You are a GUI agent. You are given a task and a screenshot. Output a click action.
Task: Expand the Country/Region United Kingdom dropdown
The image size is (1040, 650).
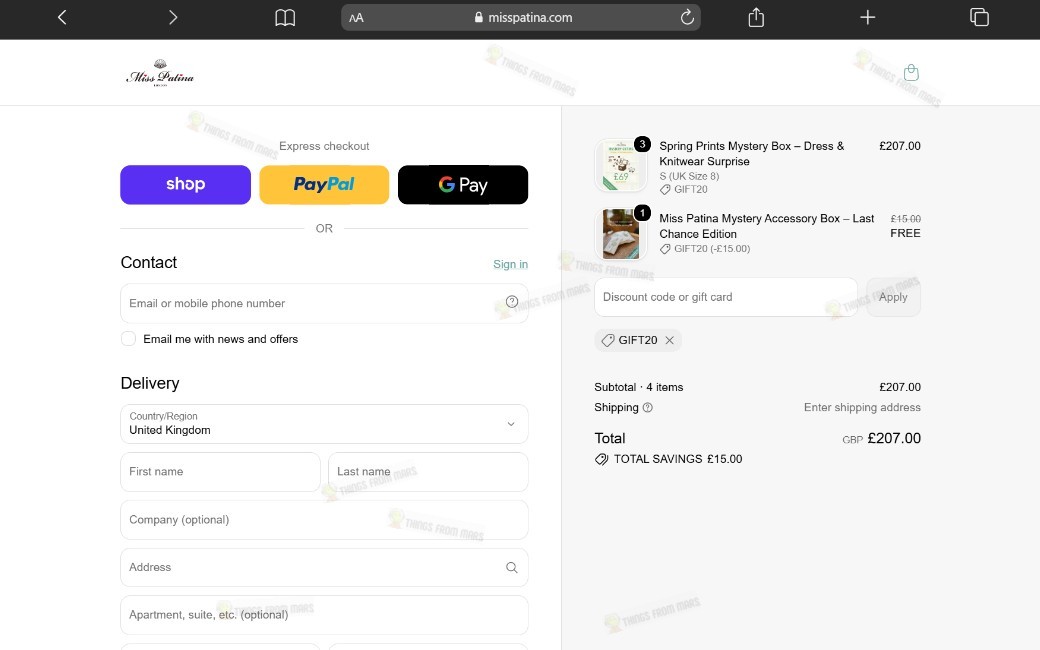324,424
